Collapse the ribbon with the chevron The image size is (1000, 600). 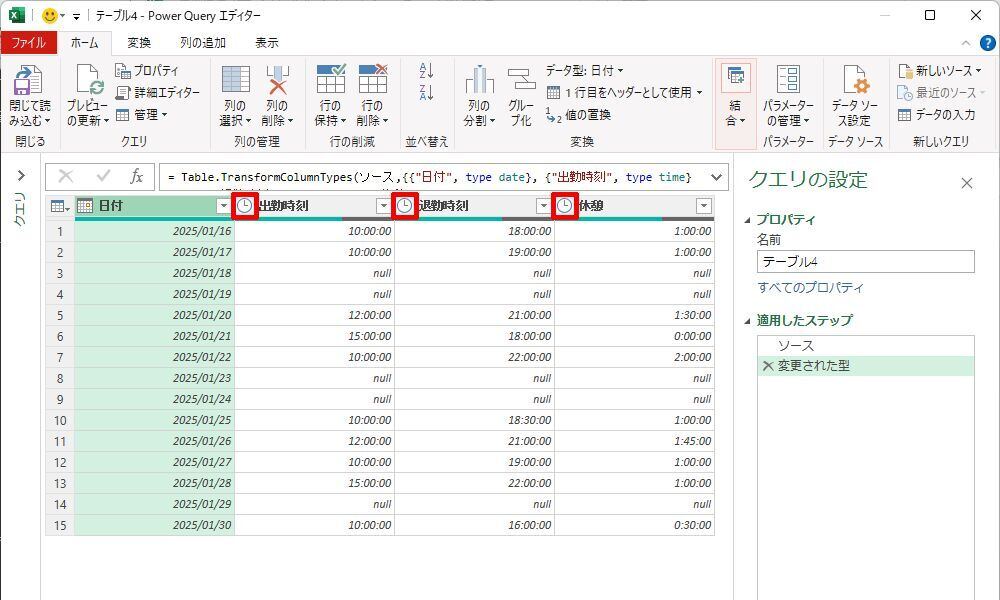click(x=966, y=43)
